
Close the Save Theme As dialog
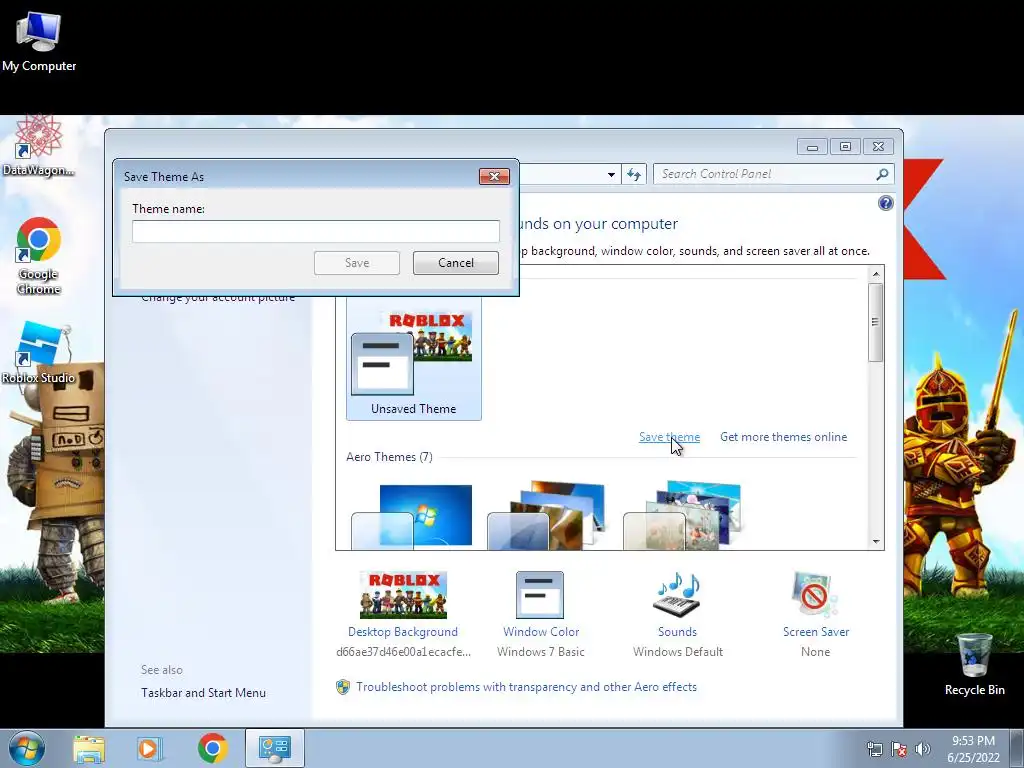click(494, 176)
